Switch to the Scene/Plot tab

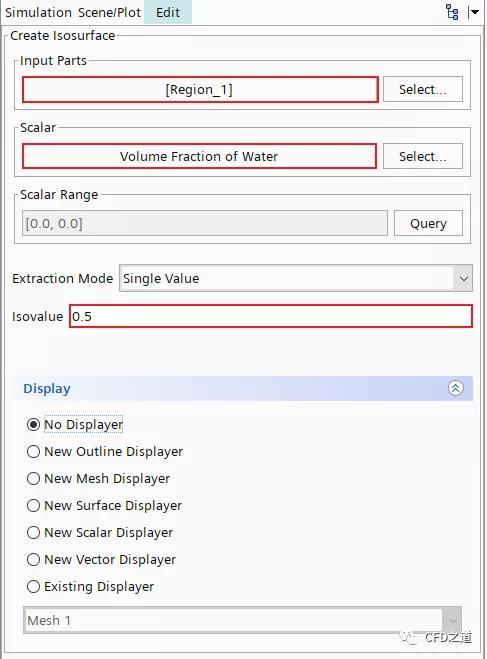tap(109, 12)
